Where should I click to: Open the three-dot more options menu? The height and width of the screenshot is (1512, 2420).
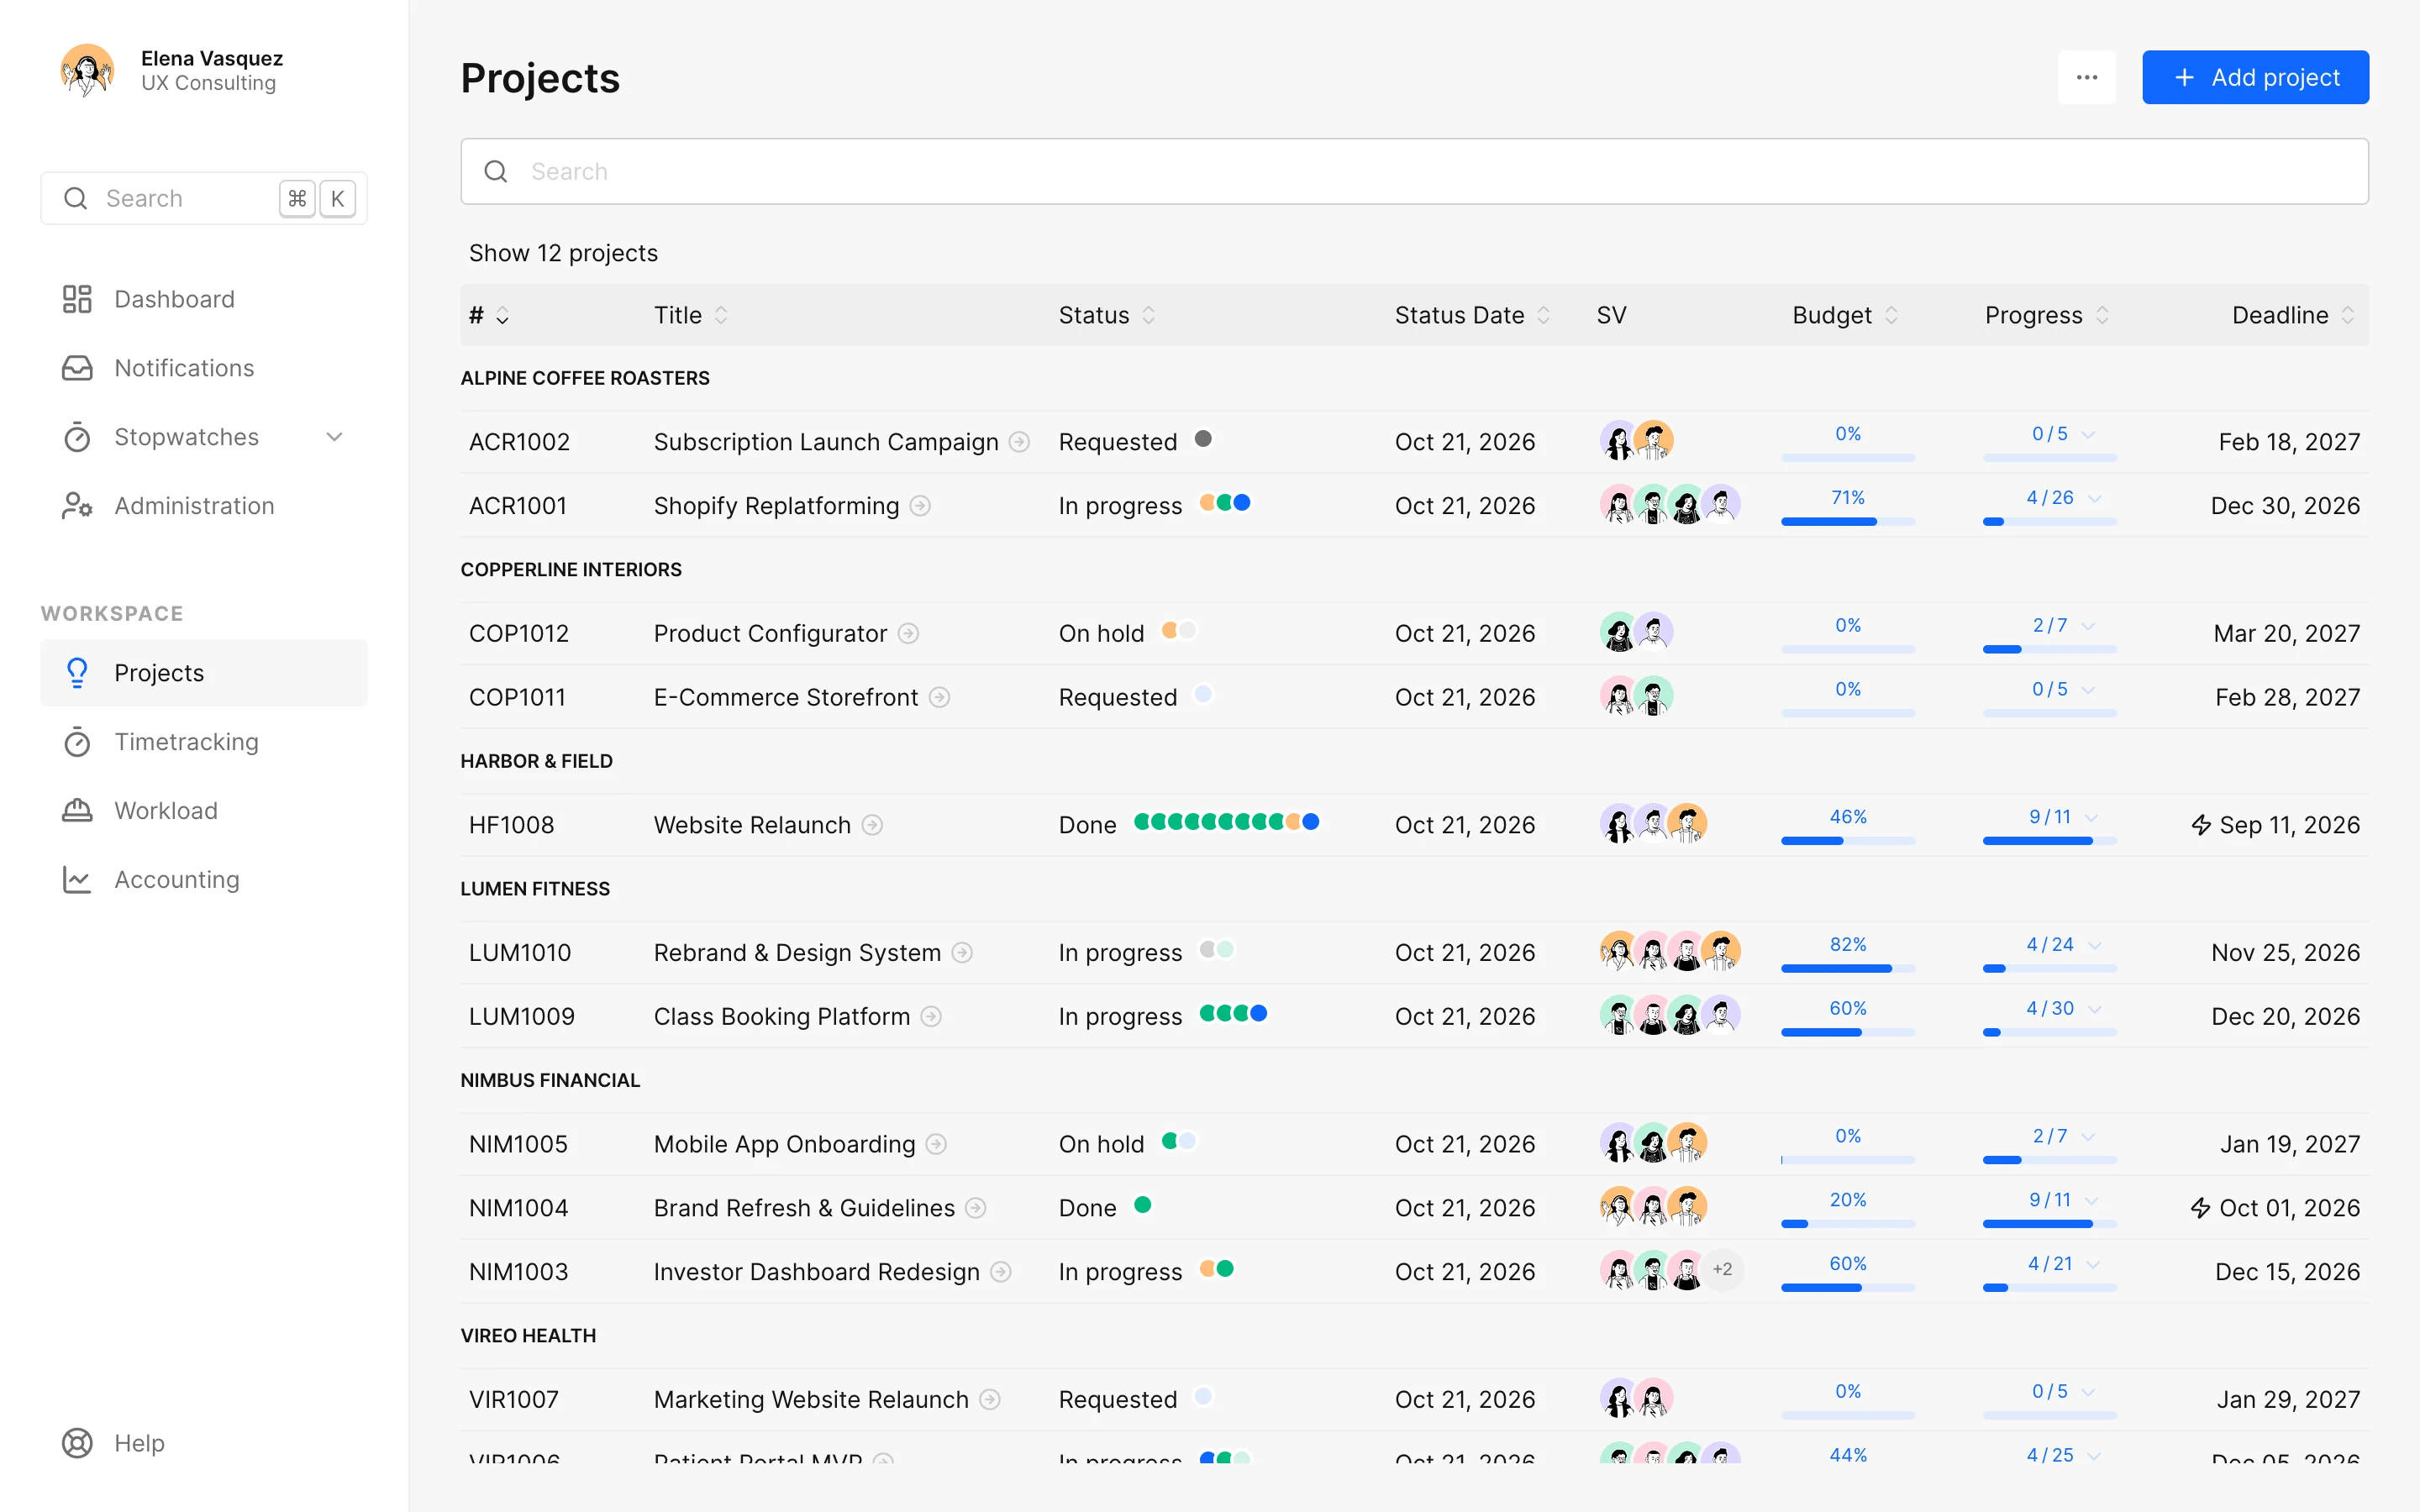tap(2086, 77)
